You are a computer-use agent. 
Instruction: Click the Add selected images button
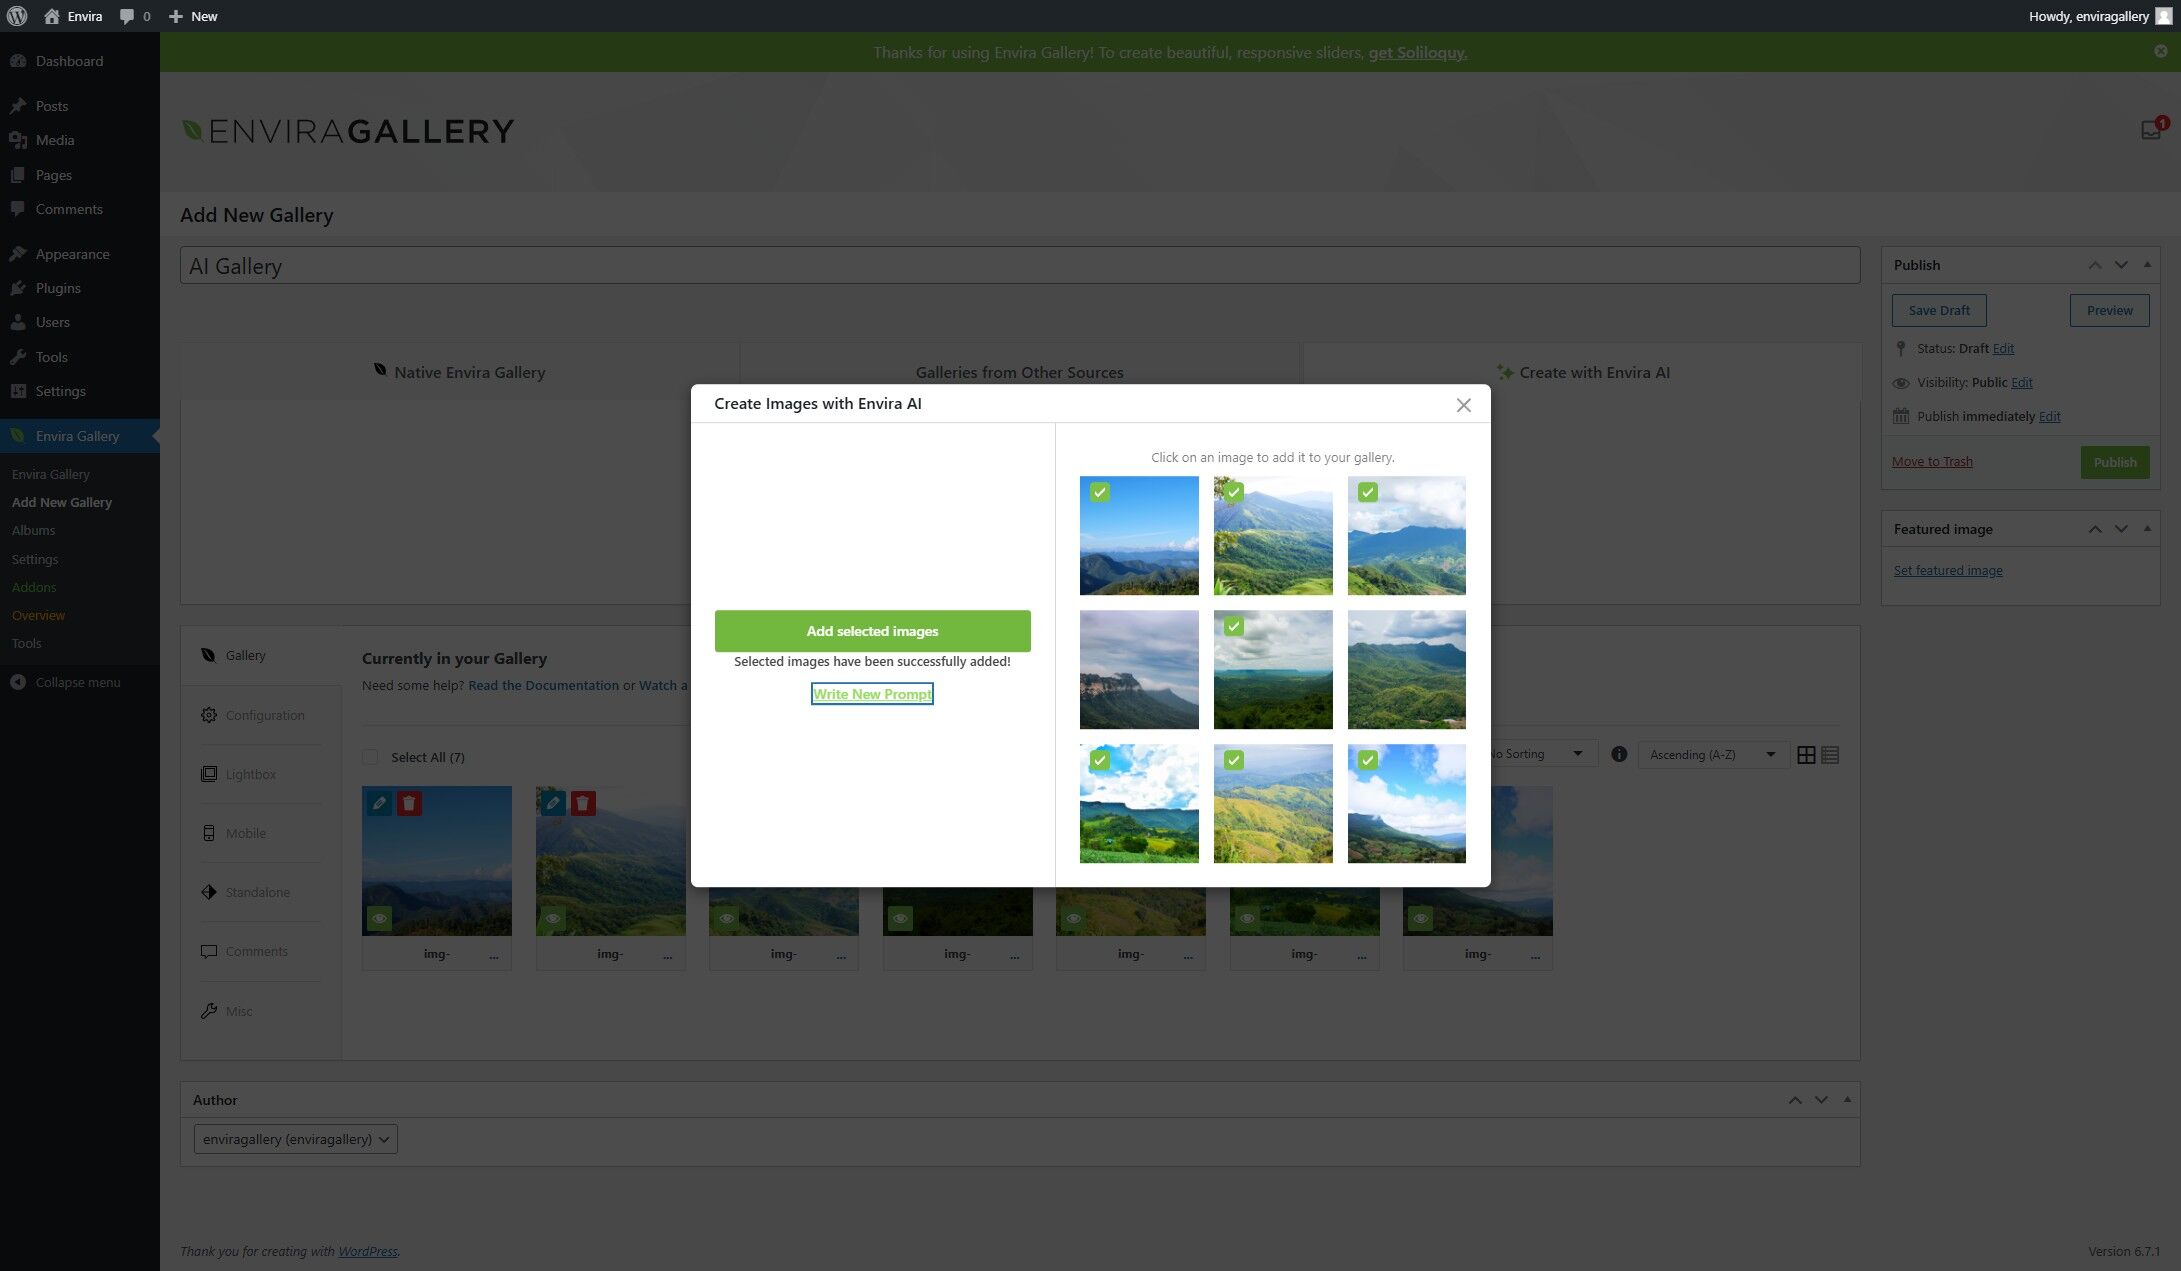[872, 631]
